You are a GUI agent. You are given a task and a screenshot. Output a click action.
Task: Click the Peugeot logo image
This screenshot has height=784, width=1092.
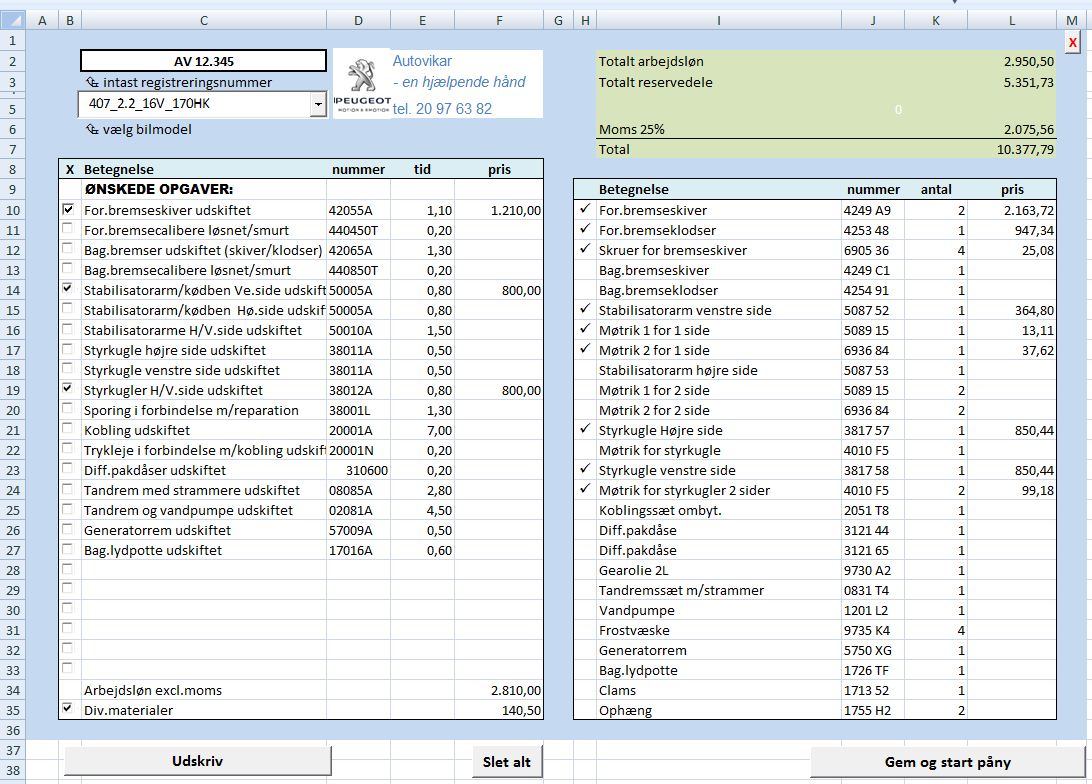362,84
